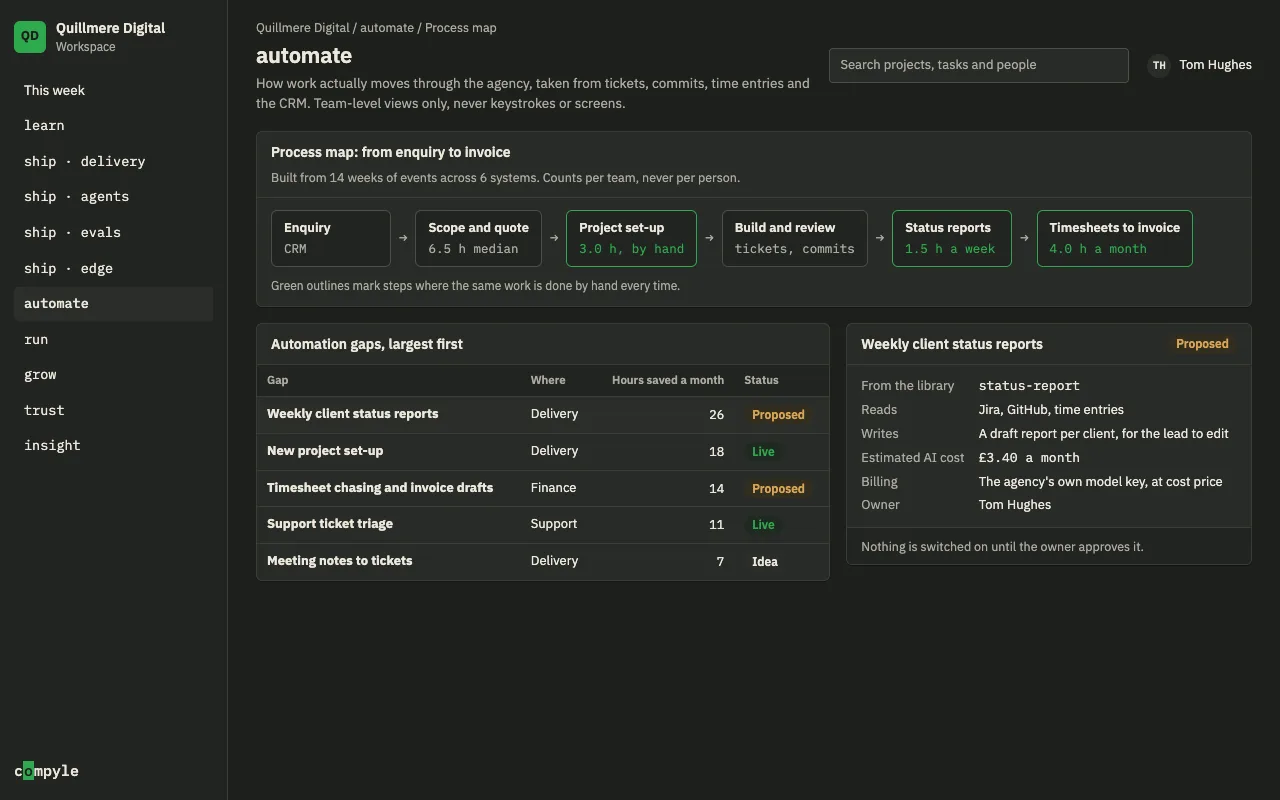
Task: Go to ship · agents
Action: (113, 197)
